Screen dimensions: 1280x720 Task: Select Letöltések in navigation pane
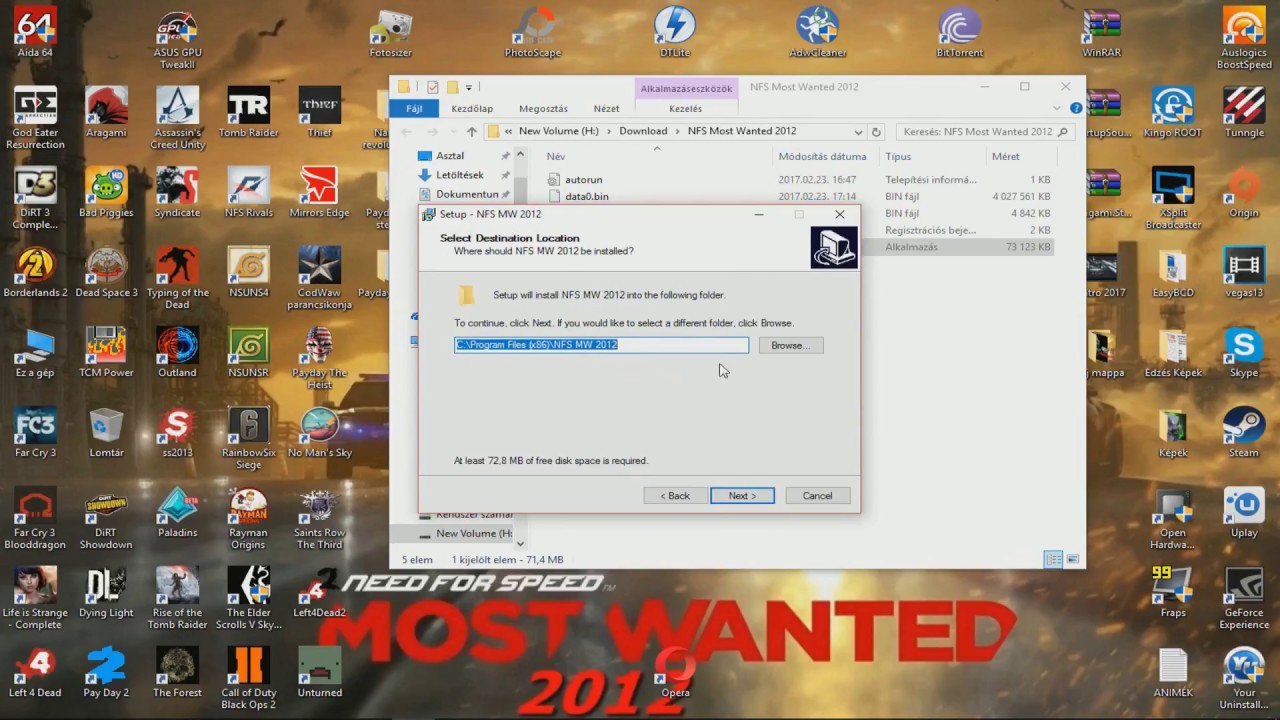click(460, 175)
